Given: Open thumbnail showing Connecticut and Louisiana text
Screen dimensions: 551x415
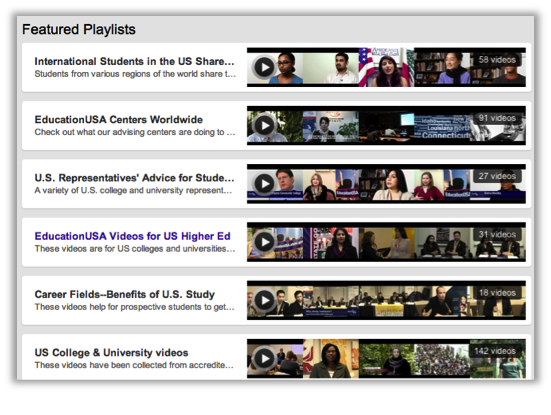Looking at the screenshot, I should tap(442, 126).
